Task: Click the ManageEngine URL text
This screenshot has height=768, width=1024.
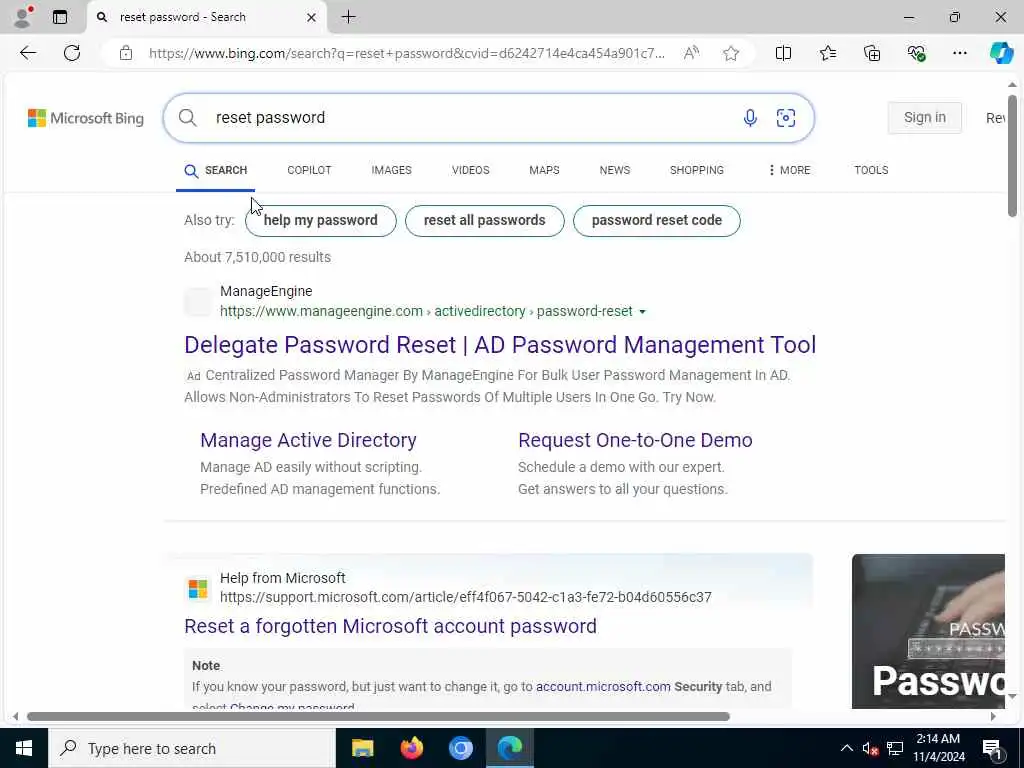Action: pos(426,312)
